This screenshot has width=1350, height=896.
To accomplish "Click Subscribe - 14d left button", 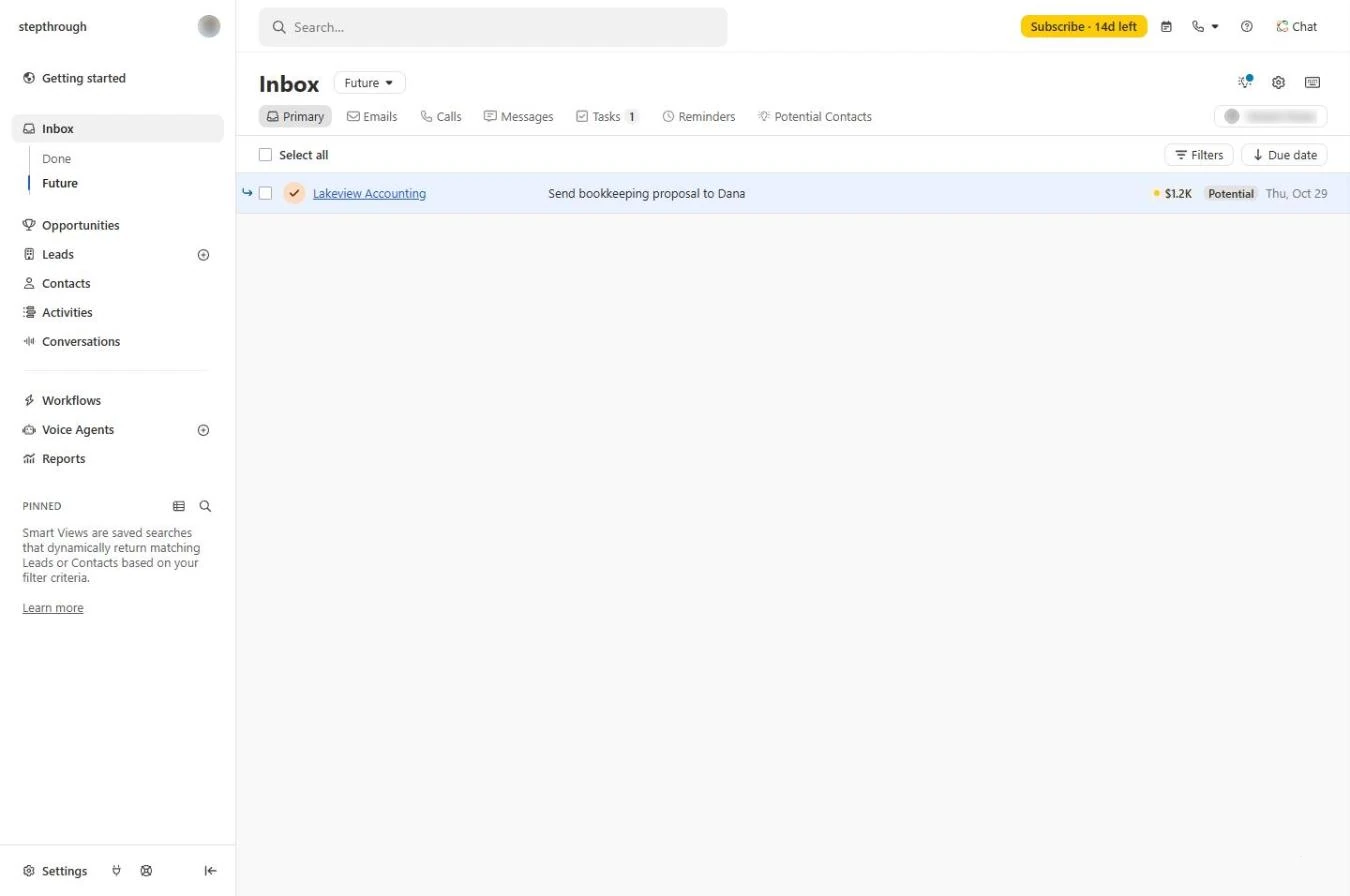I will coord(1084,27).
